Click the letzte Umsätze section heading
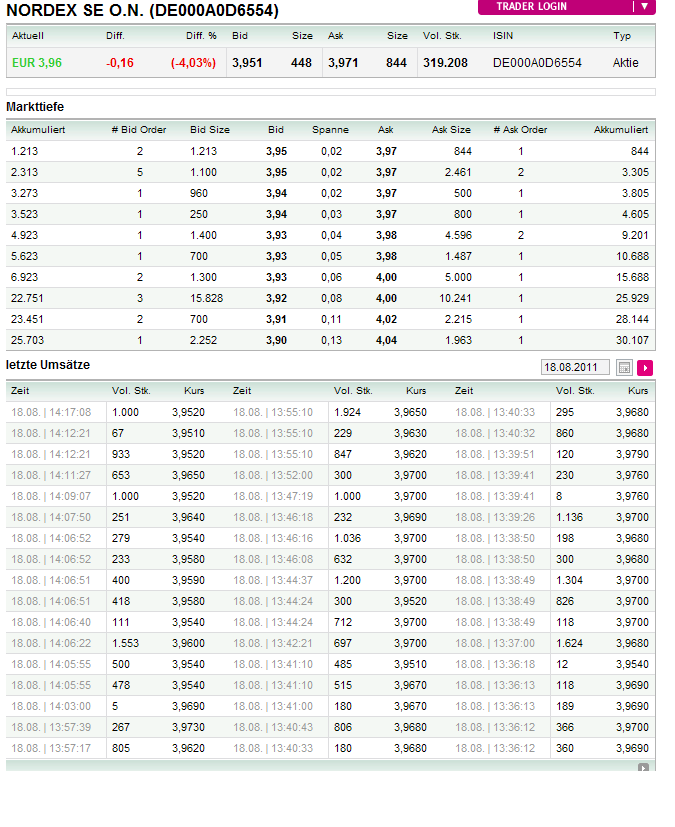The width and height of the screenshot is (675, 827). [x=48, y=365]
